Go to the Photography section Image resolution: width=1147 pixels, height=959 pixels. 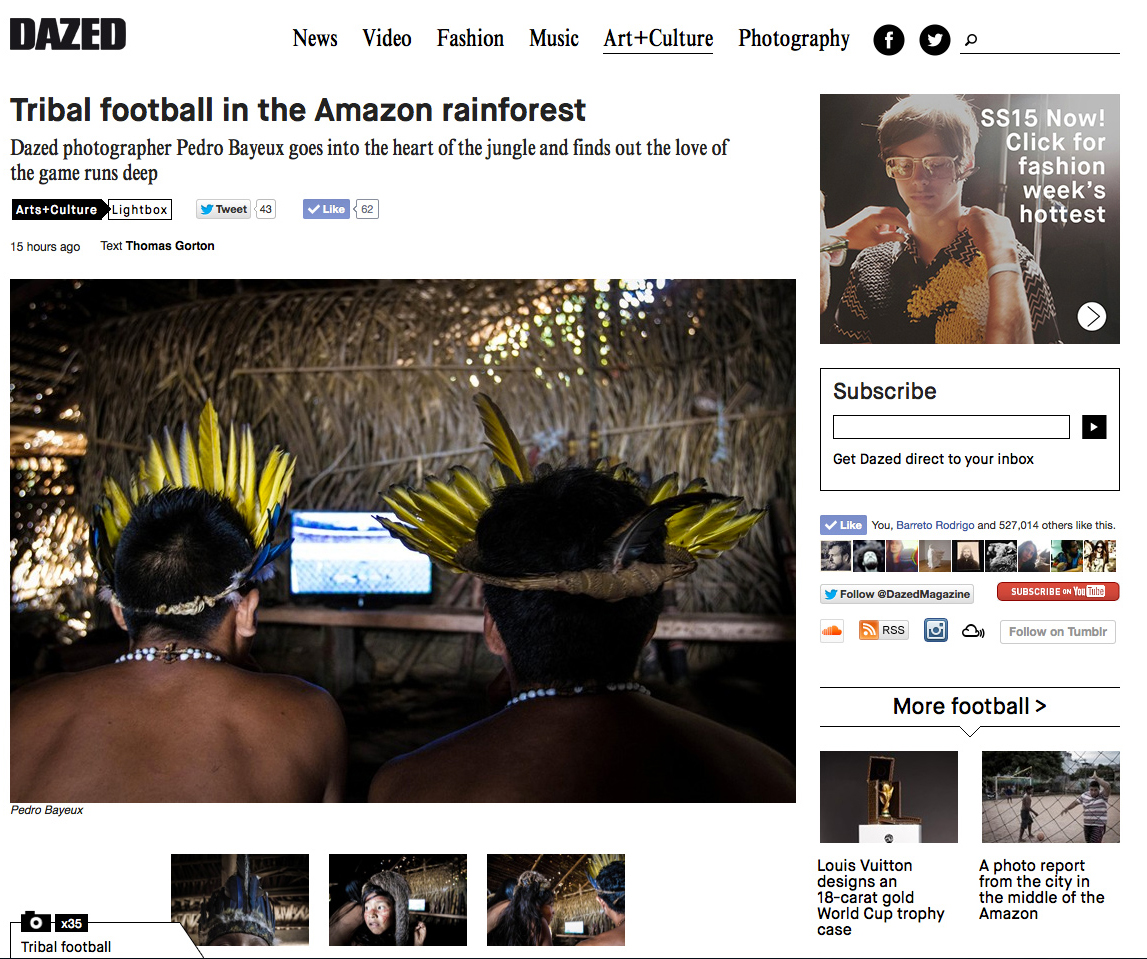click(x=794, y=38)
